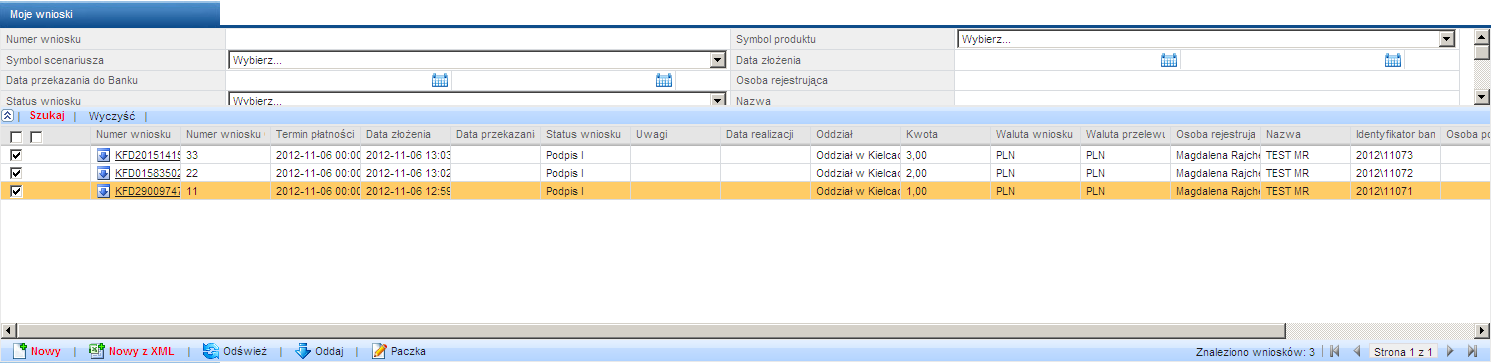Click arrow icon in row KFD20151415
This screenshot has width=1496, height=363.
click(x=104, y=156)
